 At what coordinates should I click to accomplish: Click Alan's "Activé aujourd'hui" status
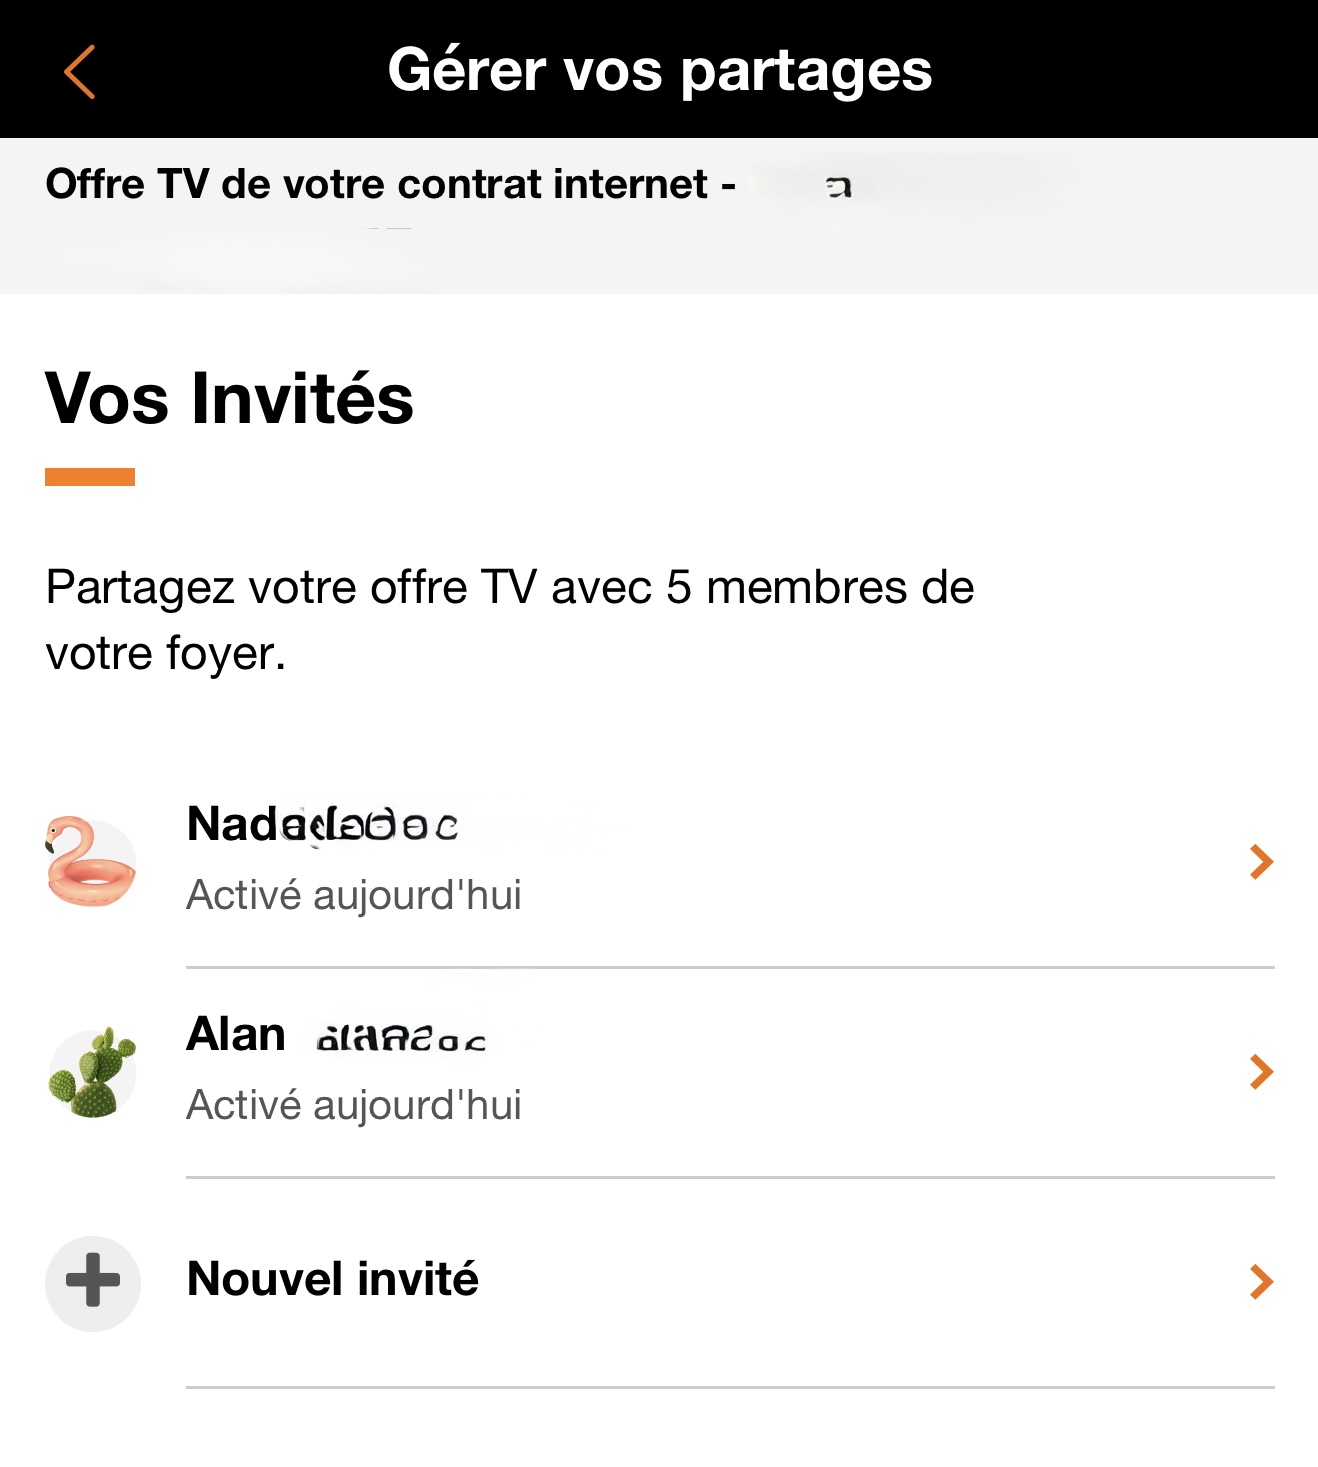tap(354, 1106)
